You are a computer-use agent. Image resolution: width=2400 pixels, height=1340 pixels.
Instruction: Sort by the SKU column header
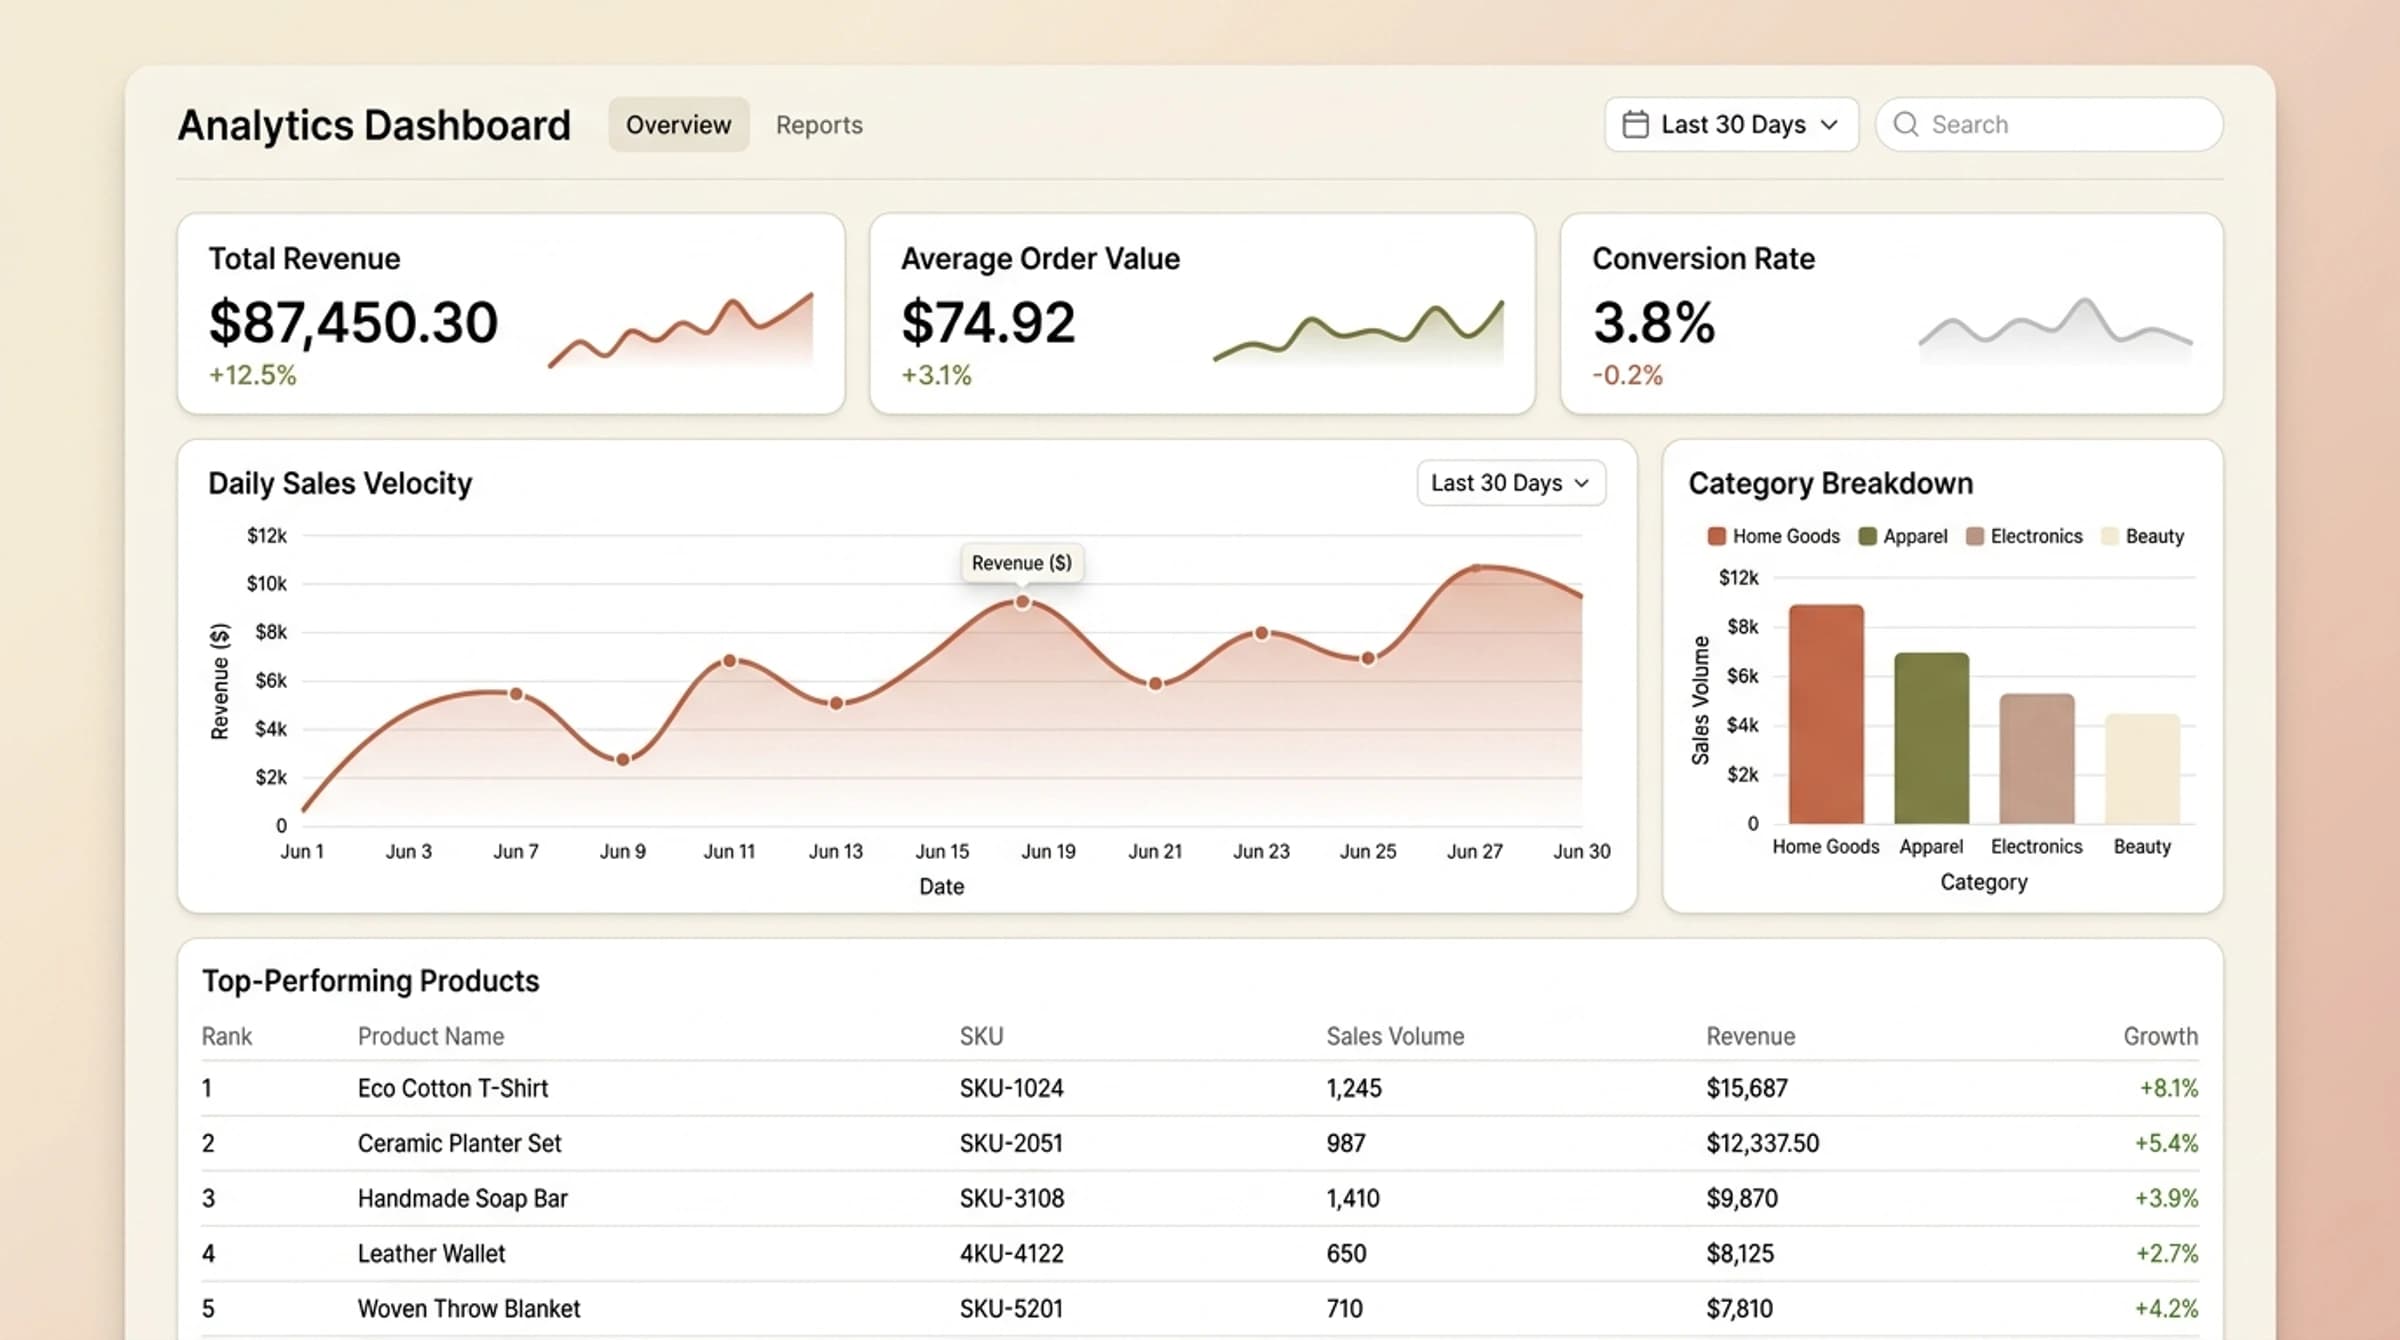pos(981,1036)
